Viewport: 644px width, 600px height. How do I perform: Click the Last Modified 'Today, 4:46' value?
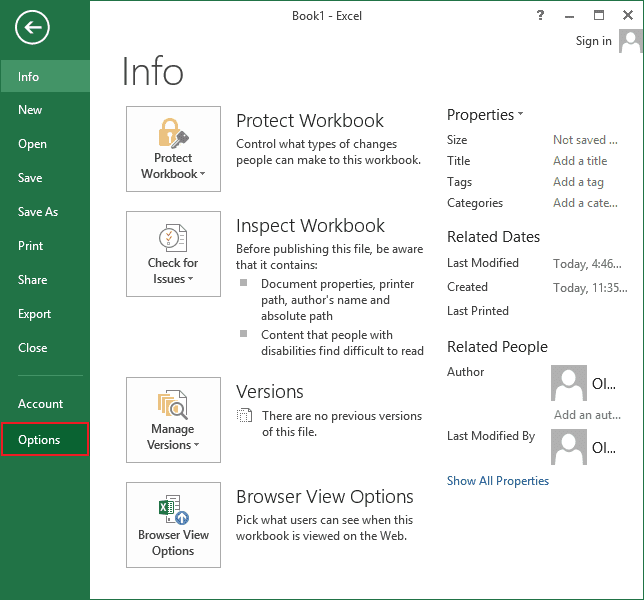pyautogui.click(x=587, y=263)
